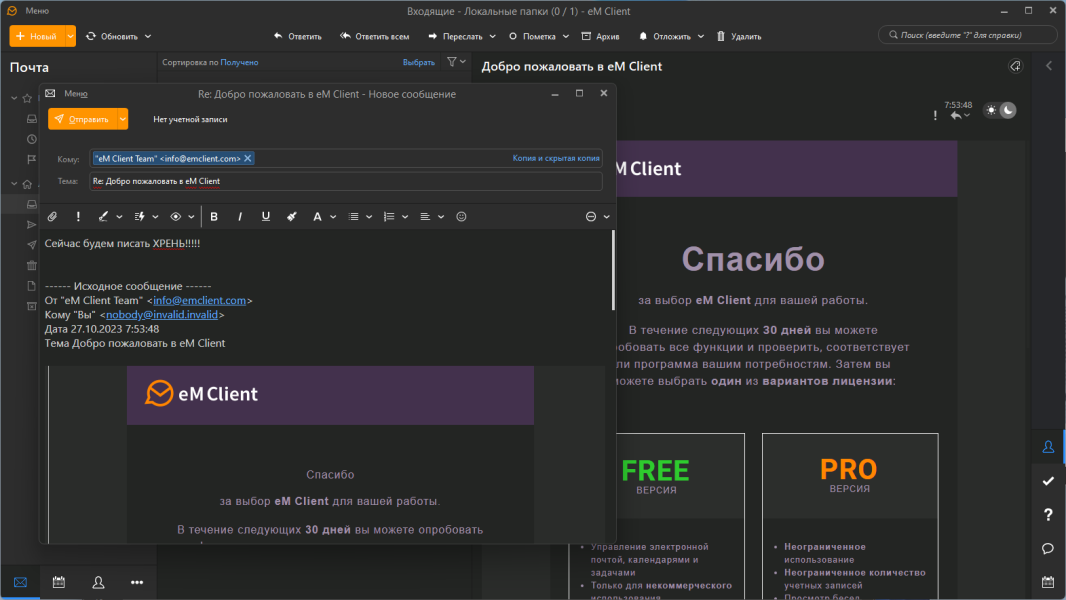Click the clear formatting eraser icon
1066x600 pixels.
pos(292,217)
